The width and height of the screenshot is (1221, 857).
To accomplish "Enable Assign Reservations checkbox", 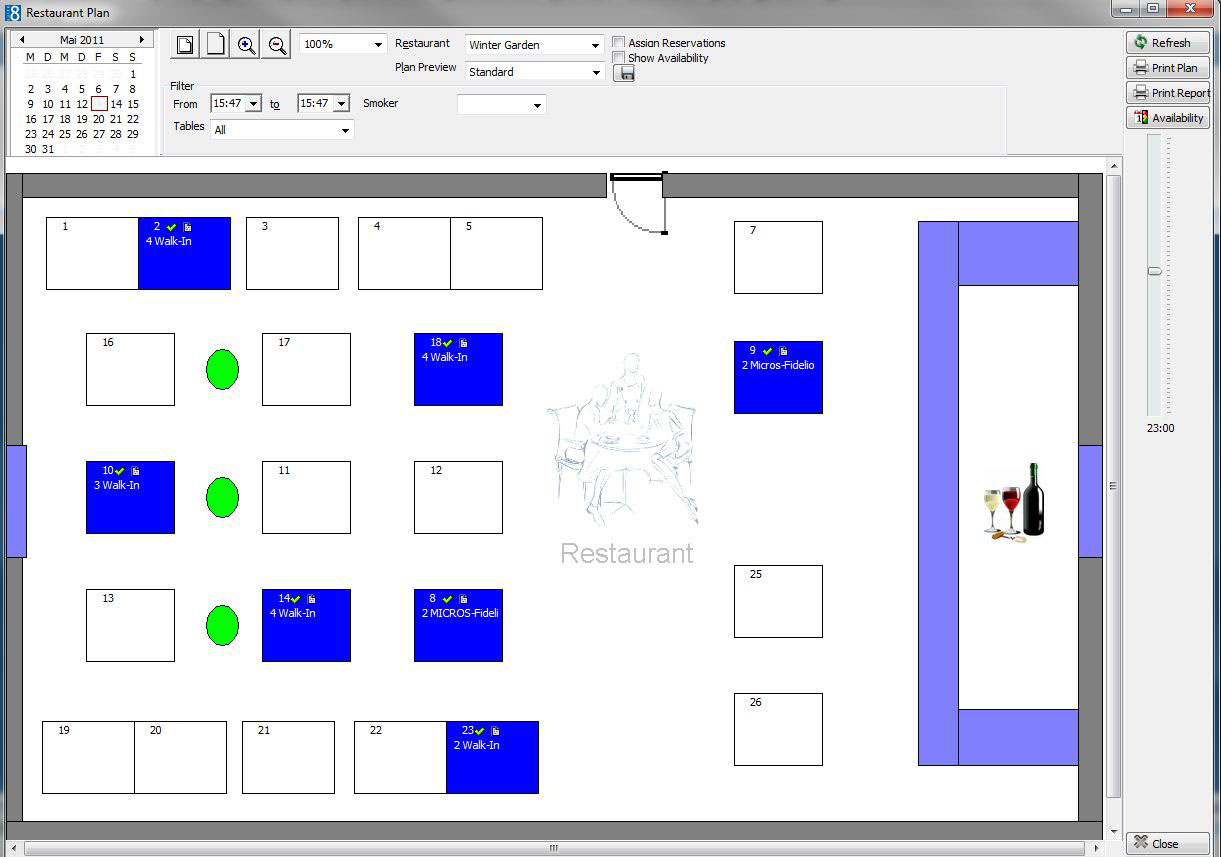I will pos(619,43).
